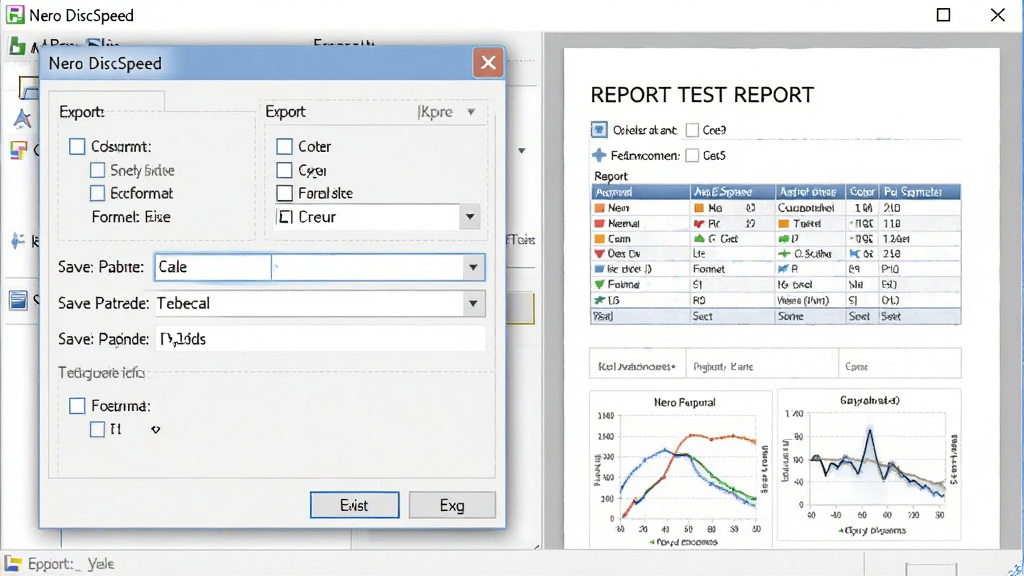Click the blue star icon in left sidebar
1024x576 pixels.
[22, 119]
